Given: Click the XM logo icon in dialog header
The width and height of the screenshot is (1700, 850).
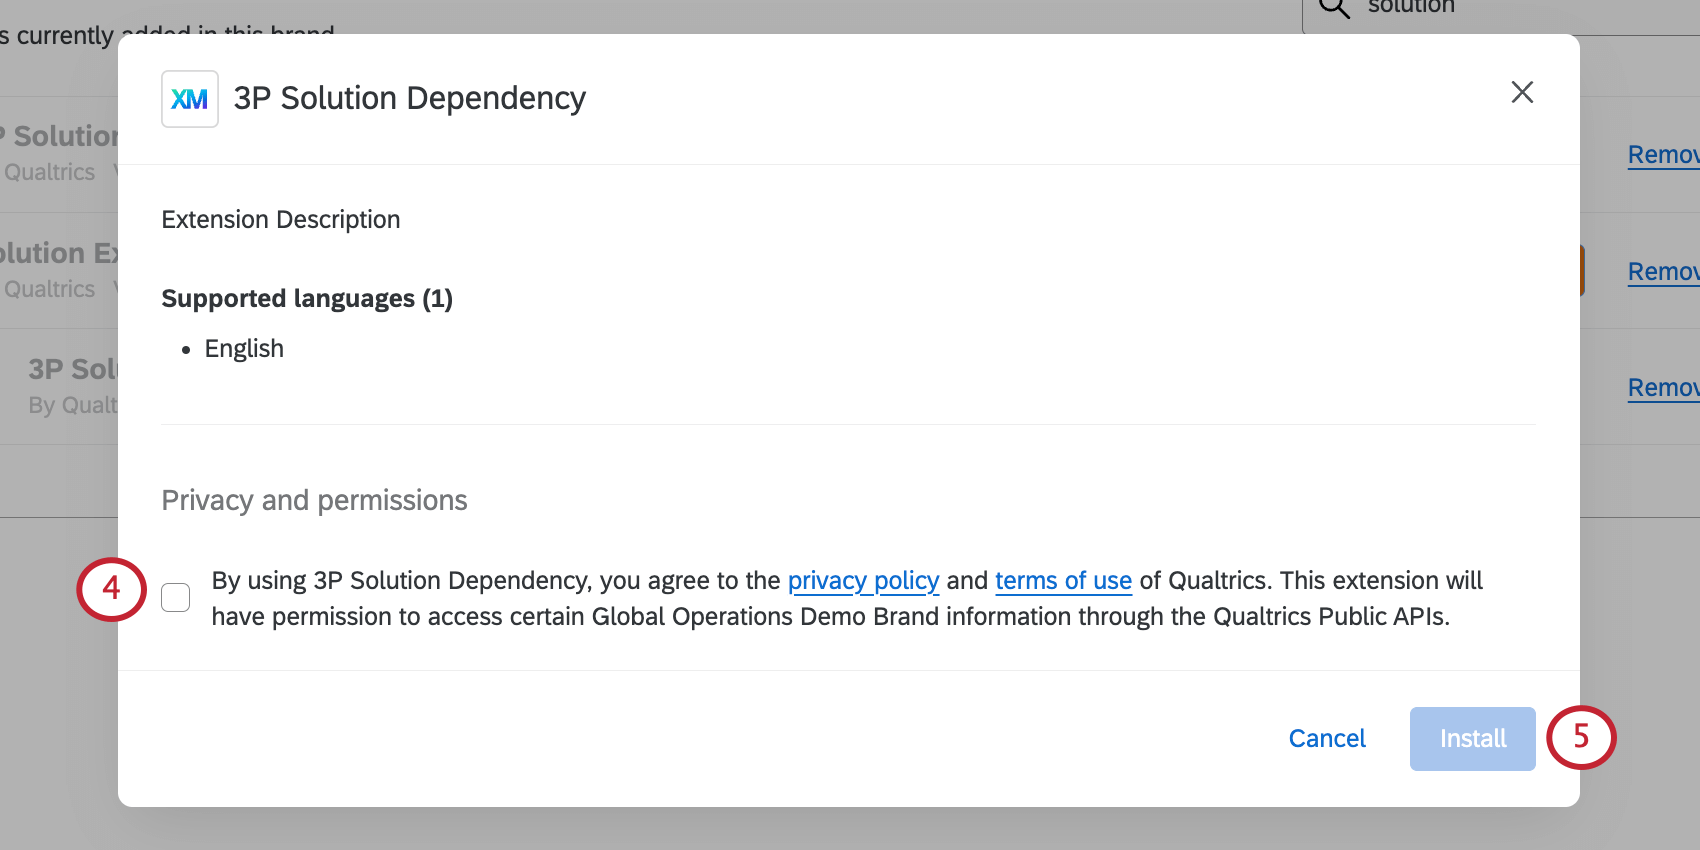Looking at the screenshot, I should (x=190, y=99).
